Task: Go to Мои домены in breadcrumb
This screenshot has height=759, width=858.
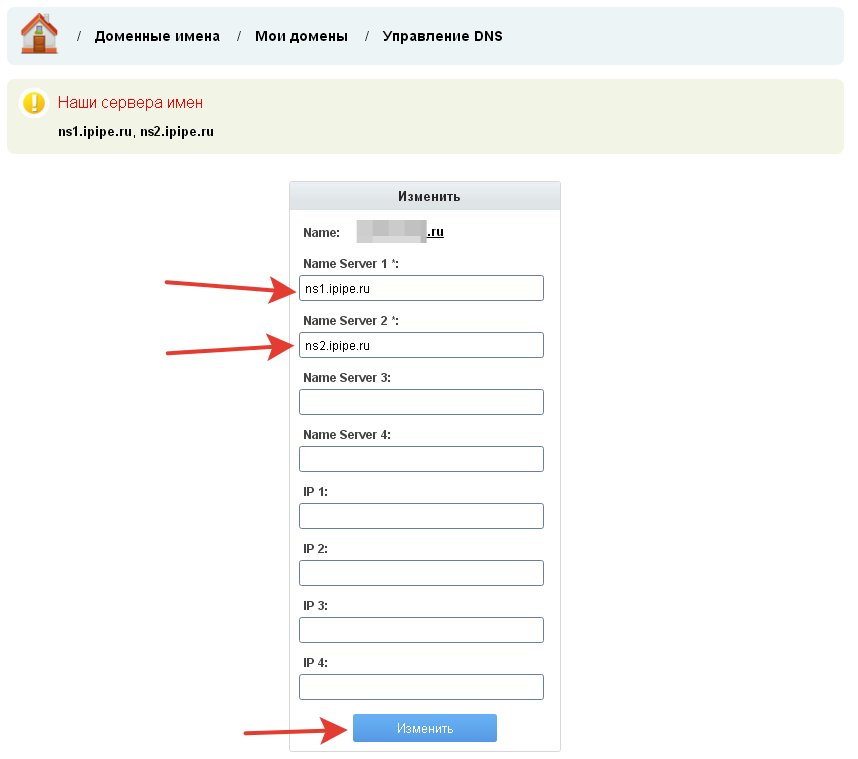Action: pos(301,36)
